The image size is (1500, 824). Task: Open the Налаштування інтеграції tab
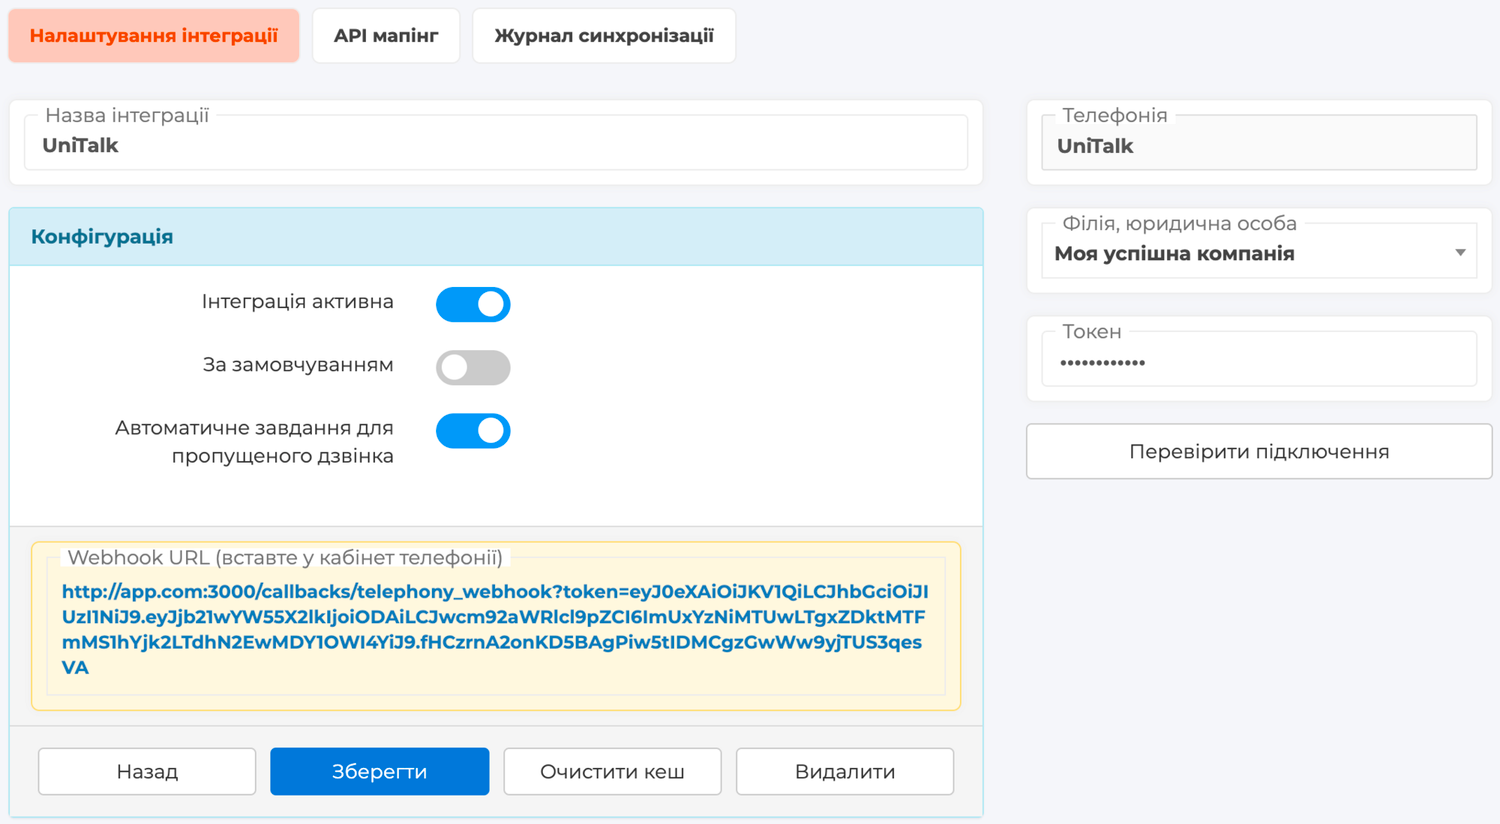pyautogui.click(x=154, y=36)
